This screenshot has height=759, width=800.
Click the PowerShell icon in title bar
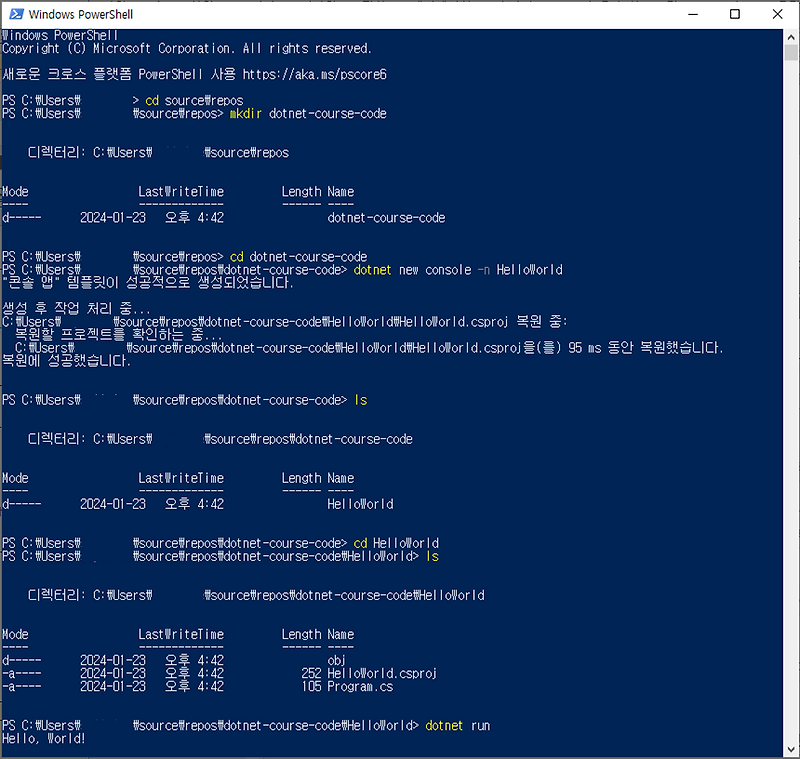pos(16,14)
